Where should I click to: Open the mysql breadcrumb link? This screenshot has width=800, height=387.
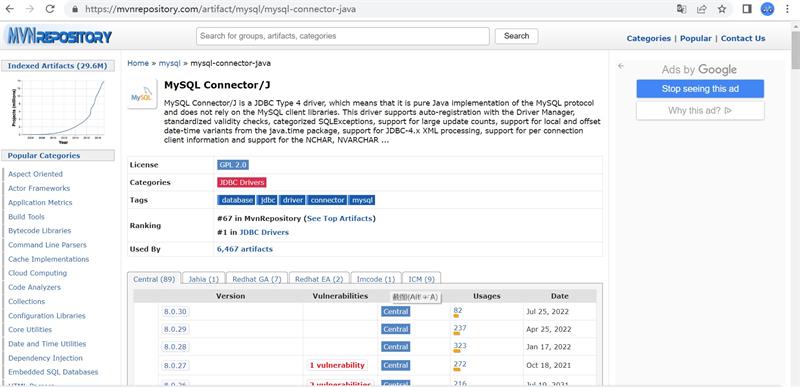169,63
